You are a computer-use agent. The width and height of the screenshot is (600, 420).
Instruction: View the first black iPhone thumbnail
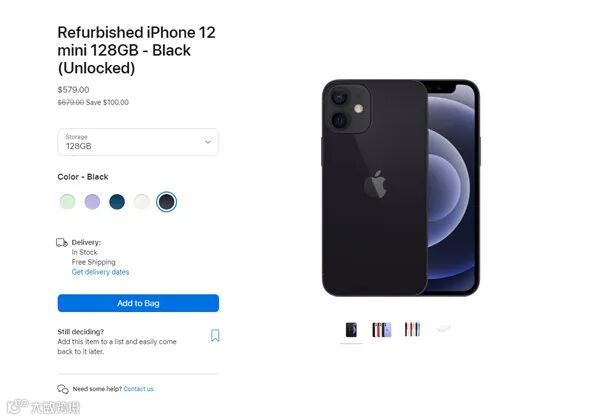click(351, 329)
